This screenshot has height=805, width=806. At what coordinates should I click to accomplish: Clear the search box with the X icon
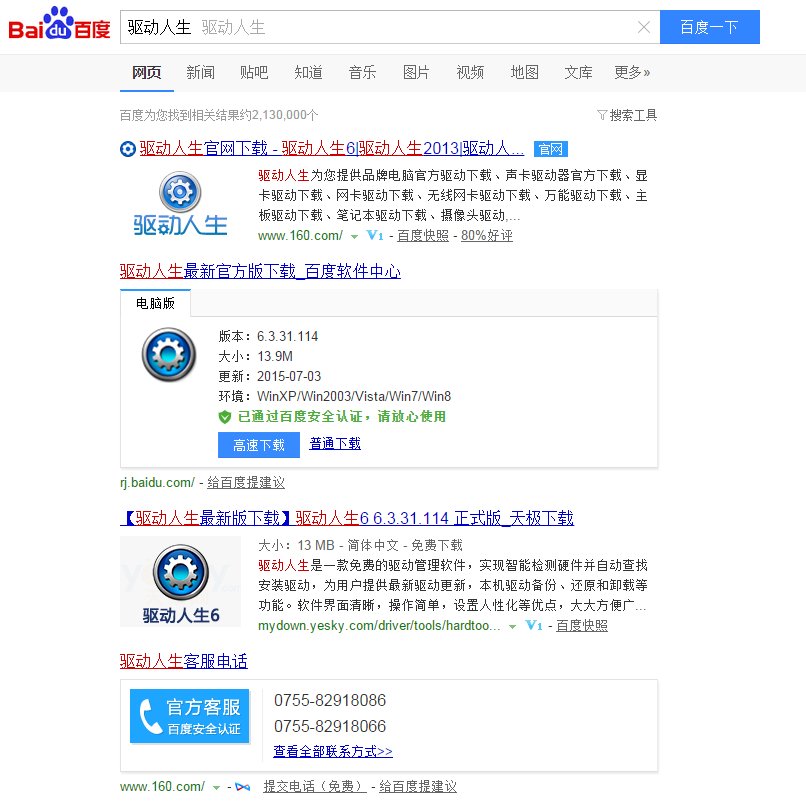pyautogui.click(x=645, y=27)
